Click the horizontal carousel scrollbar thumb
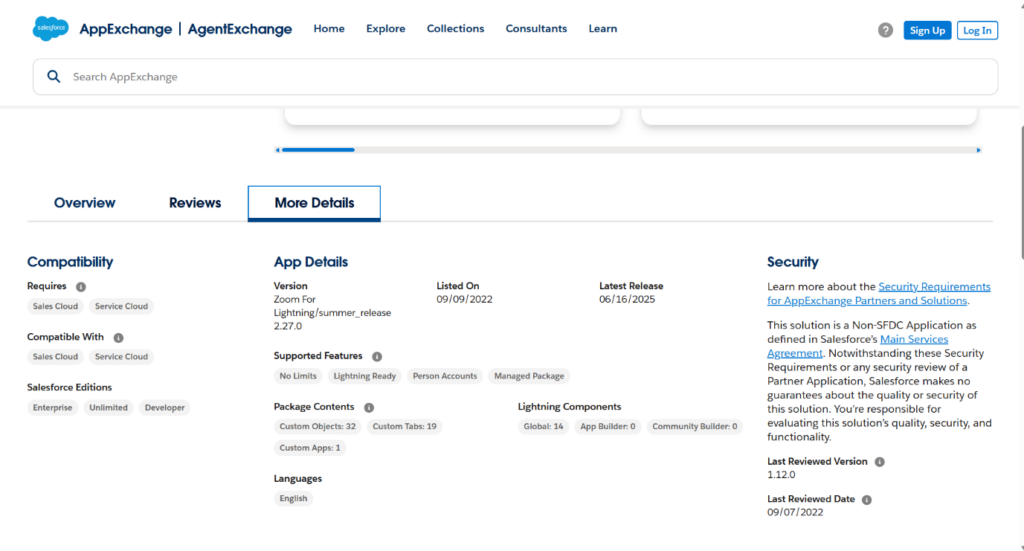Image resolution: width=1024 pixels, height=551 pixels. pyautogui.click(x=318, y=150)
